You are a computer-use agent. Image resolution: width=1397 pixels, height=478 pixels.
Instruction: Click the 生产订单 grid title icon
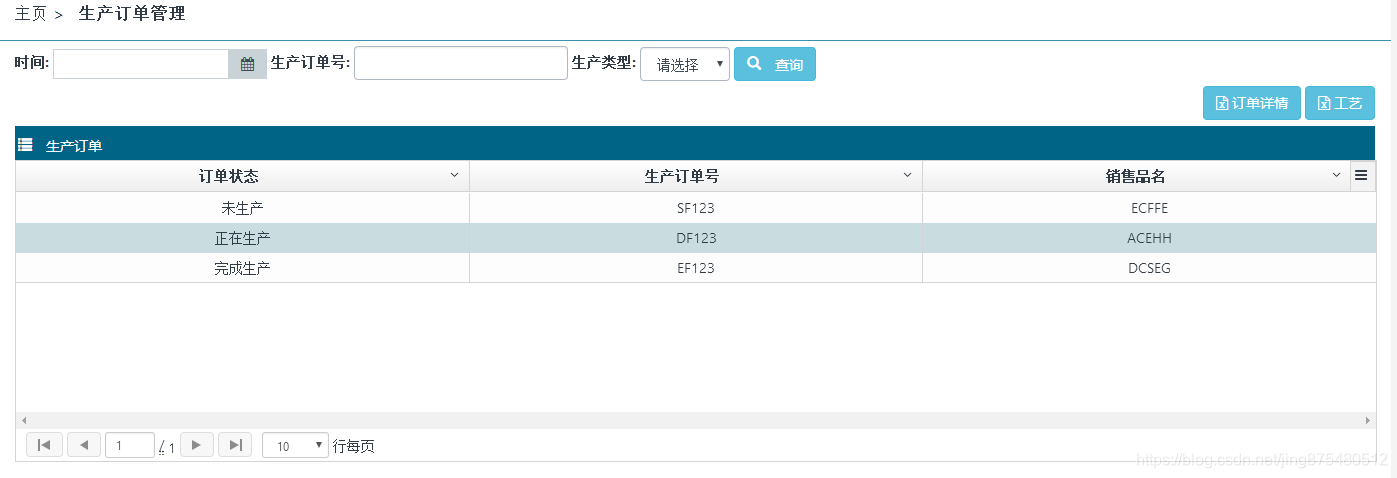[26, 145]
